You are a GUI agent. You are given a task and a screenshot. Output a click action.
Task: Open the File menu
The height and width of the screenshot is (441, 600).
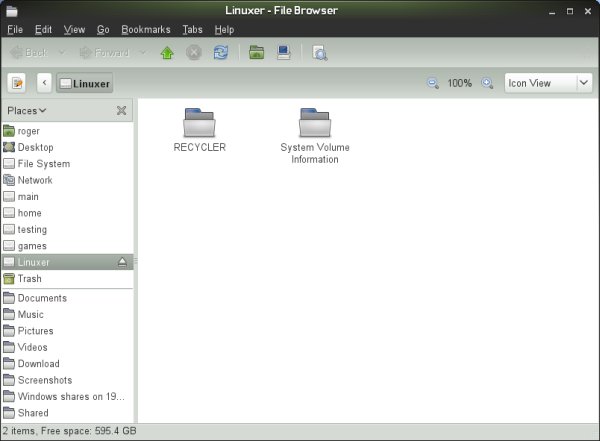pyautogui.click(x=15, y=29)
